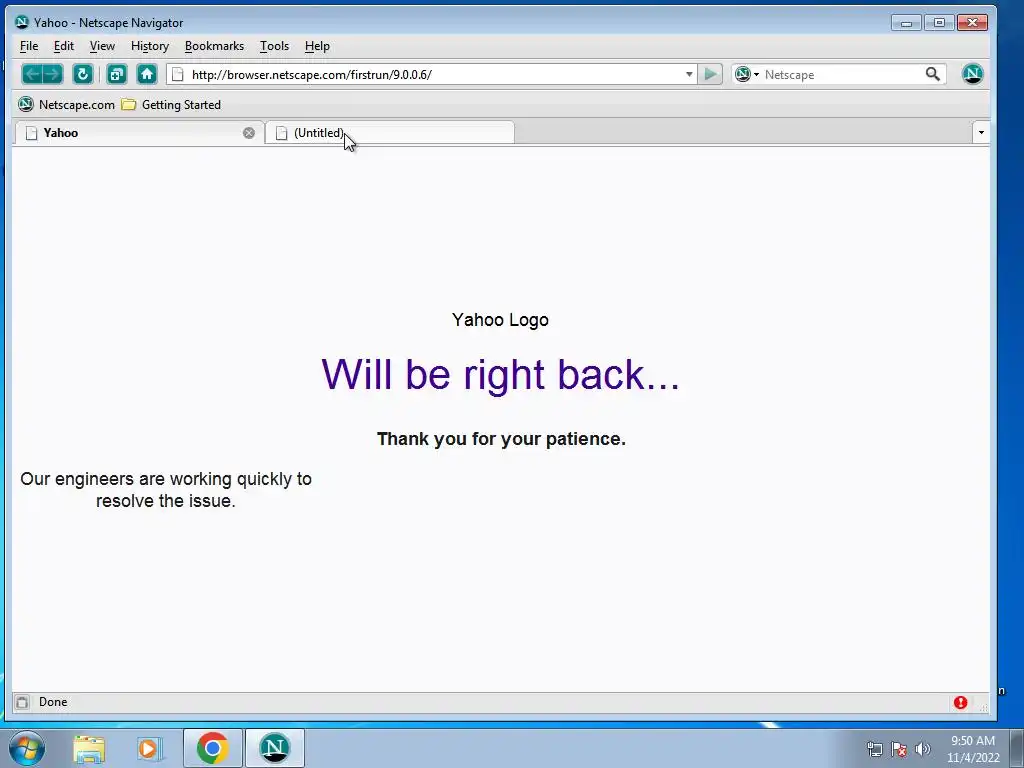Image resolution: width=1024 pixels, height=768 pixels.
Task: Open the Edit menu
Action: click(63, 46)
